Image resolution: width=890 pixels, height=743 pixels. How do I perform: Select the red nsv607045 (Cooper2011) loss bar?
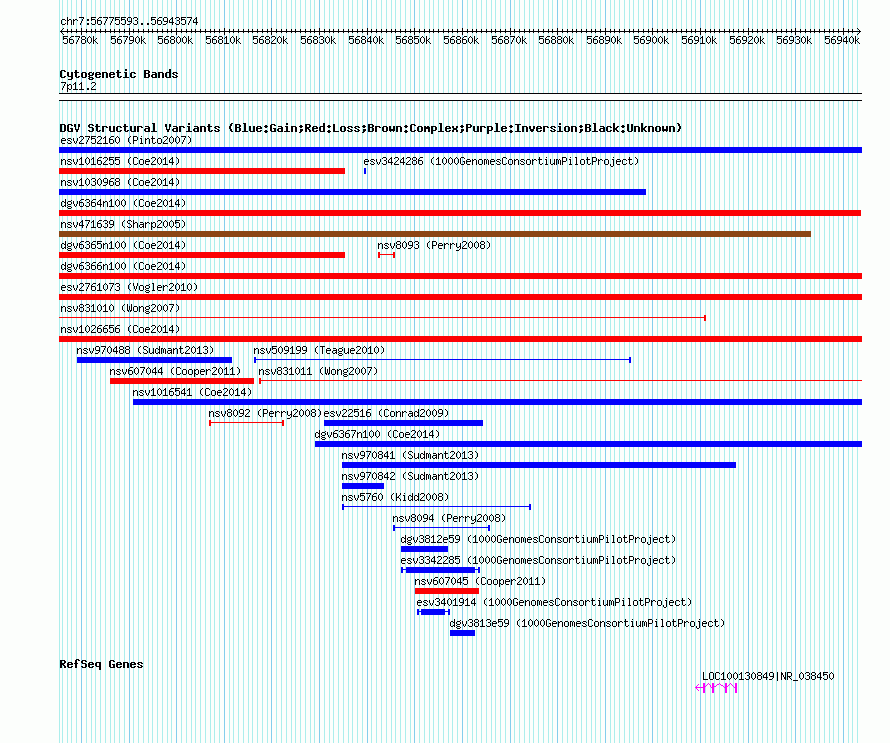[447, 591]
